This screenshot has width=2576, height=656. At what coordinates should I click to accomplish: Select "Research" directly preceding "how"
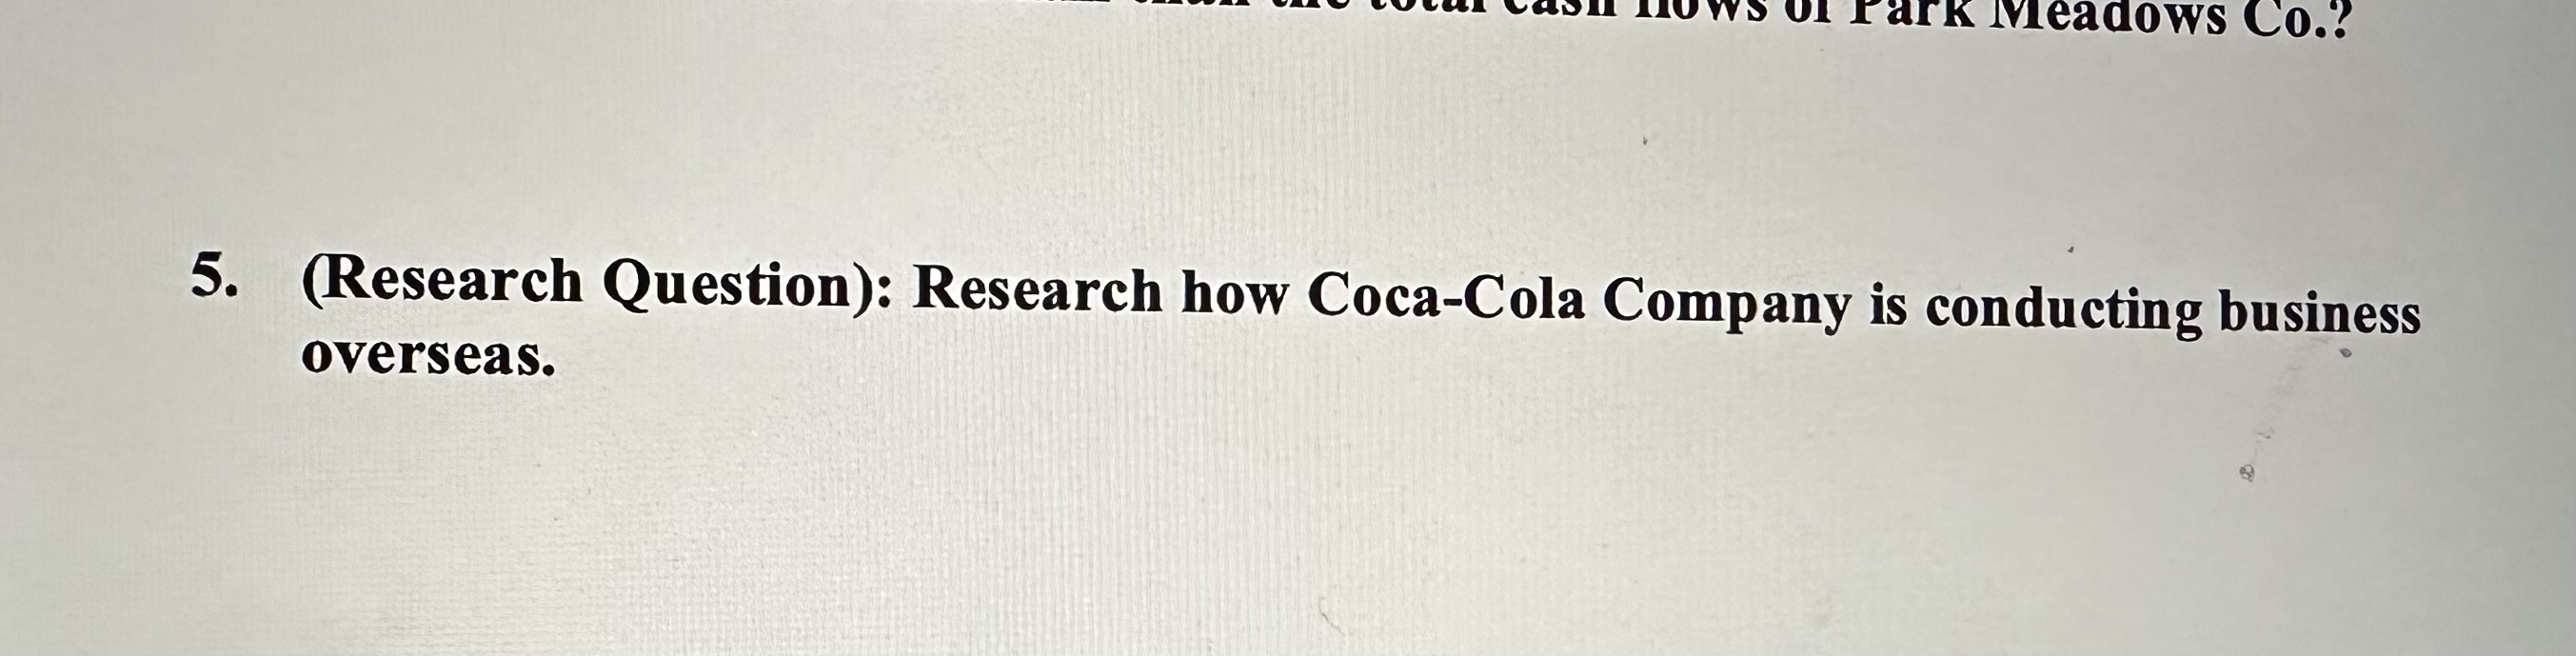coord(1037,292)
